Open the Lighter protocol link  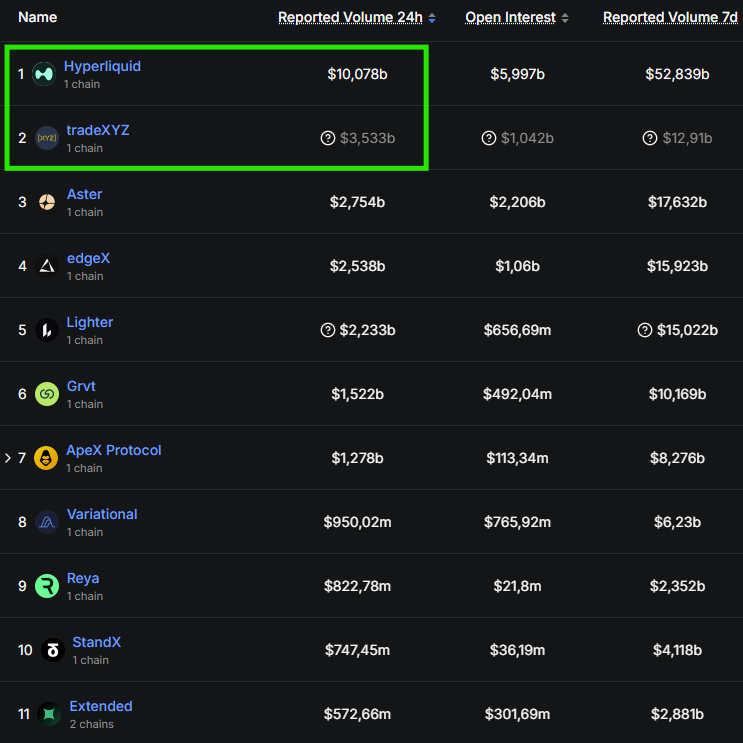(90, 322)
